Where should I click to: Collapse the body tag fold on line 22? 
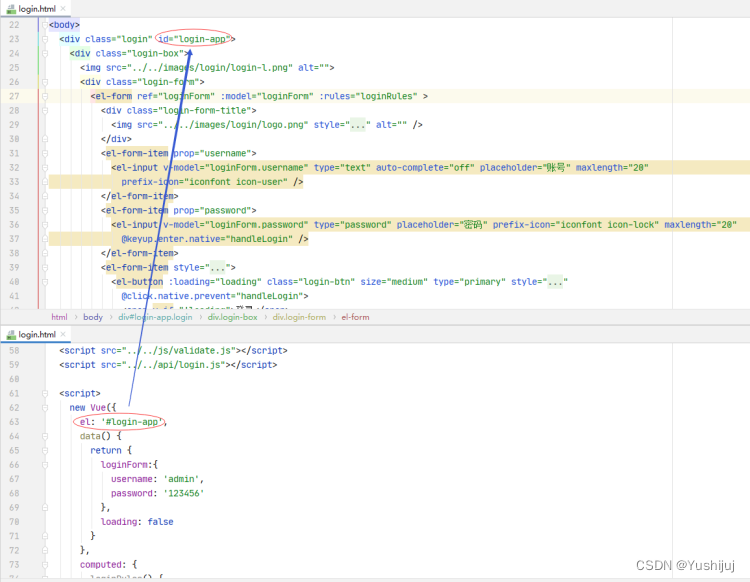44,25
